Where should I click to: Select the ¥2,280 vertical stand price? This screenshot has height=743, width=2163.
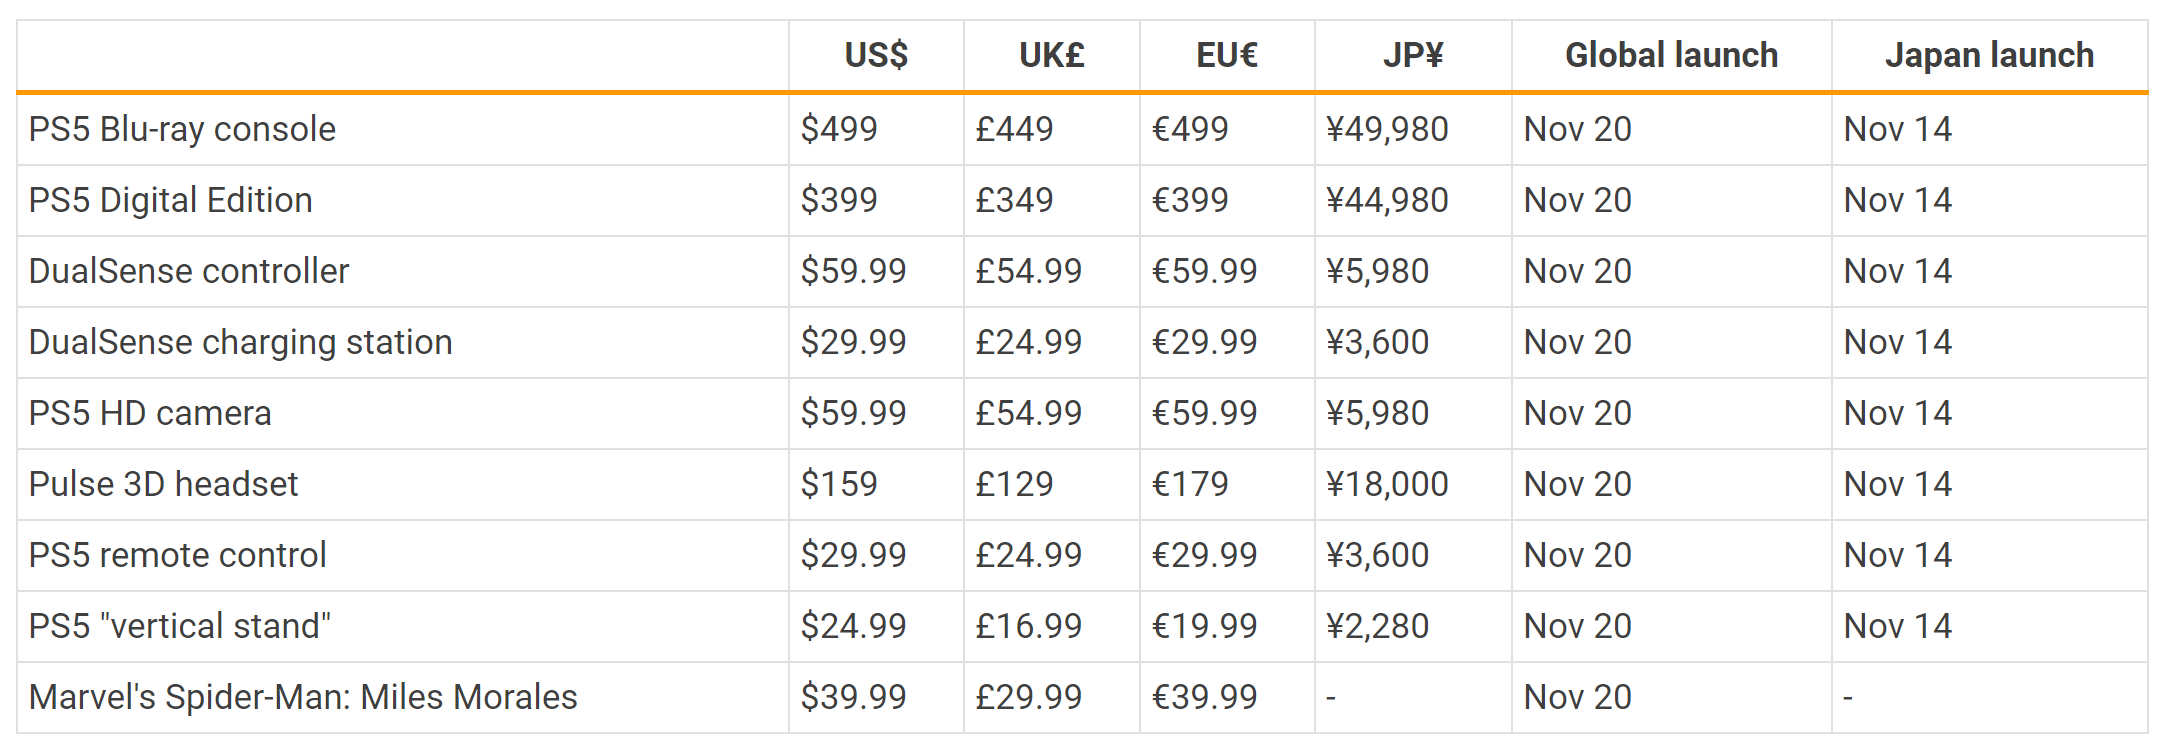click(x=1413, y=627)
